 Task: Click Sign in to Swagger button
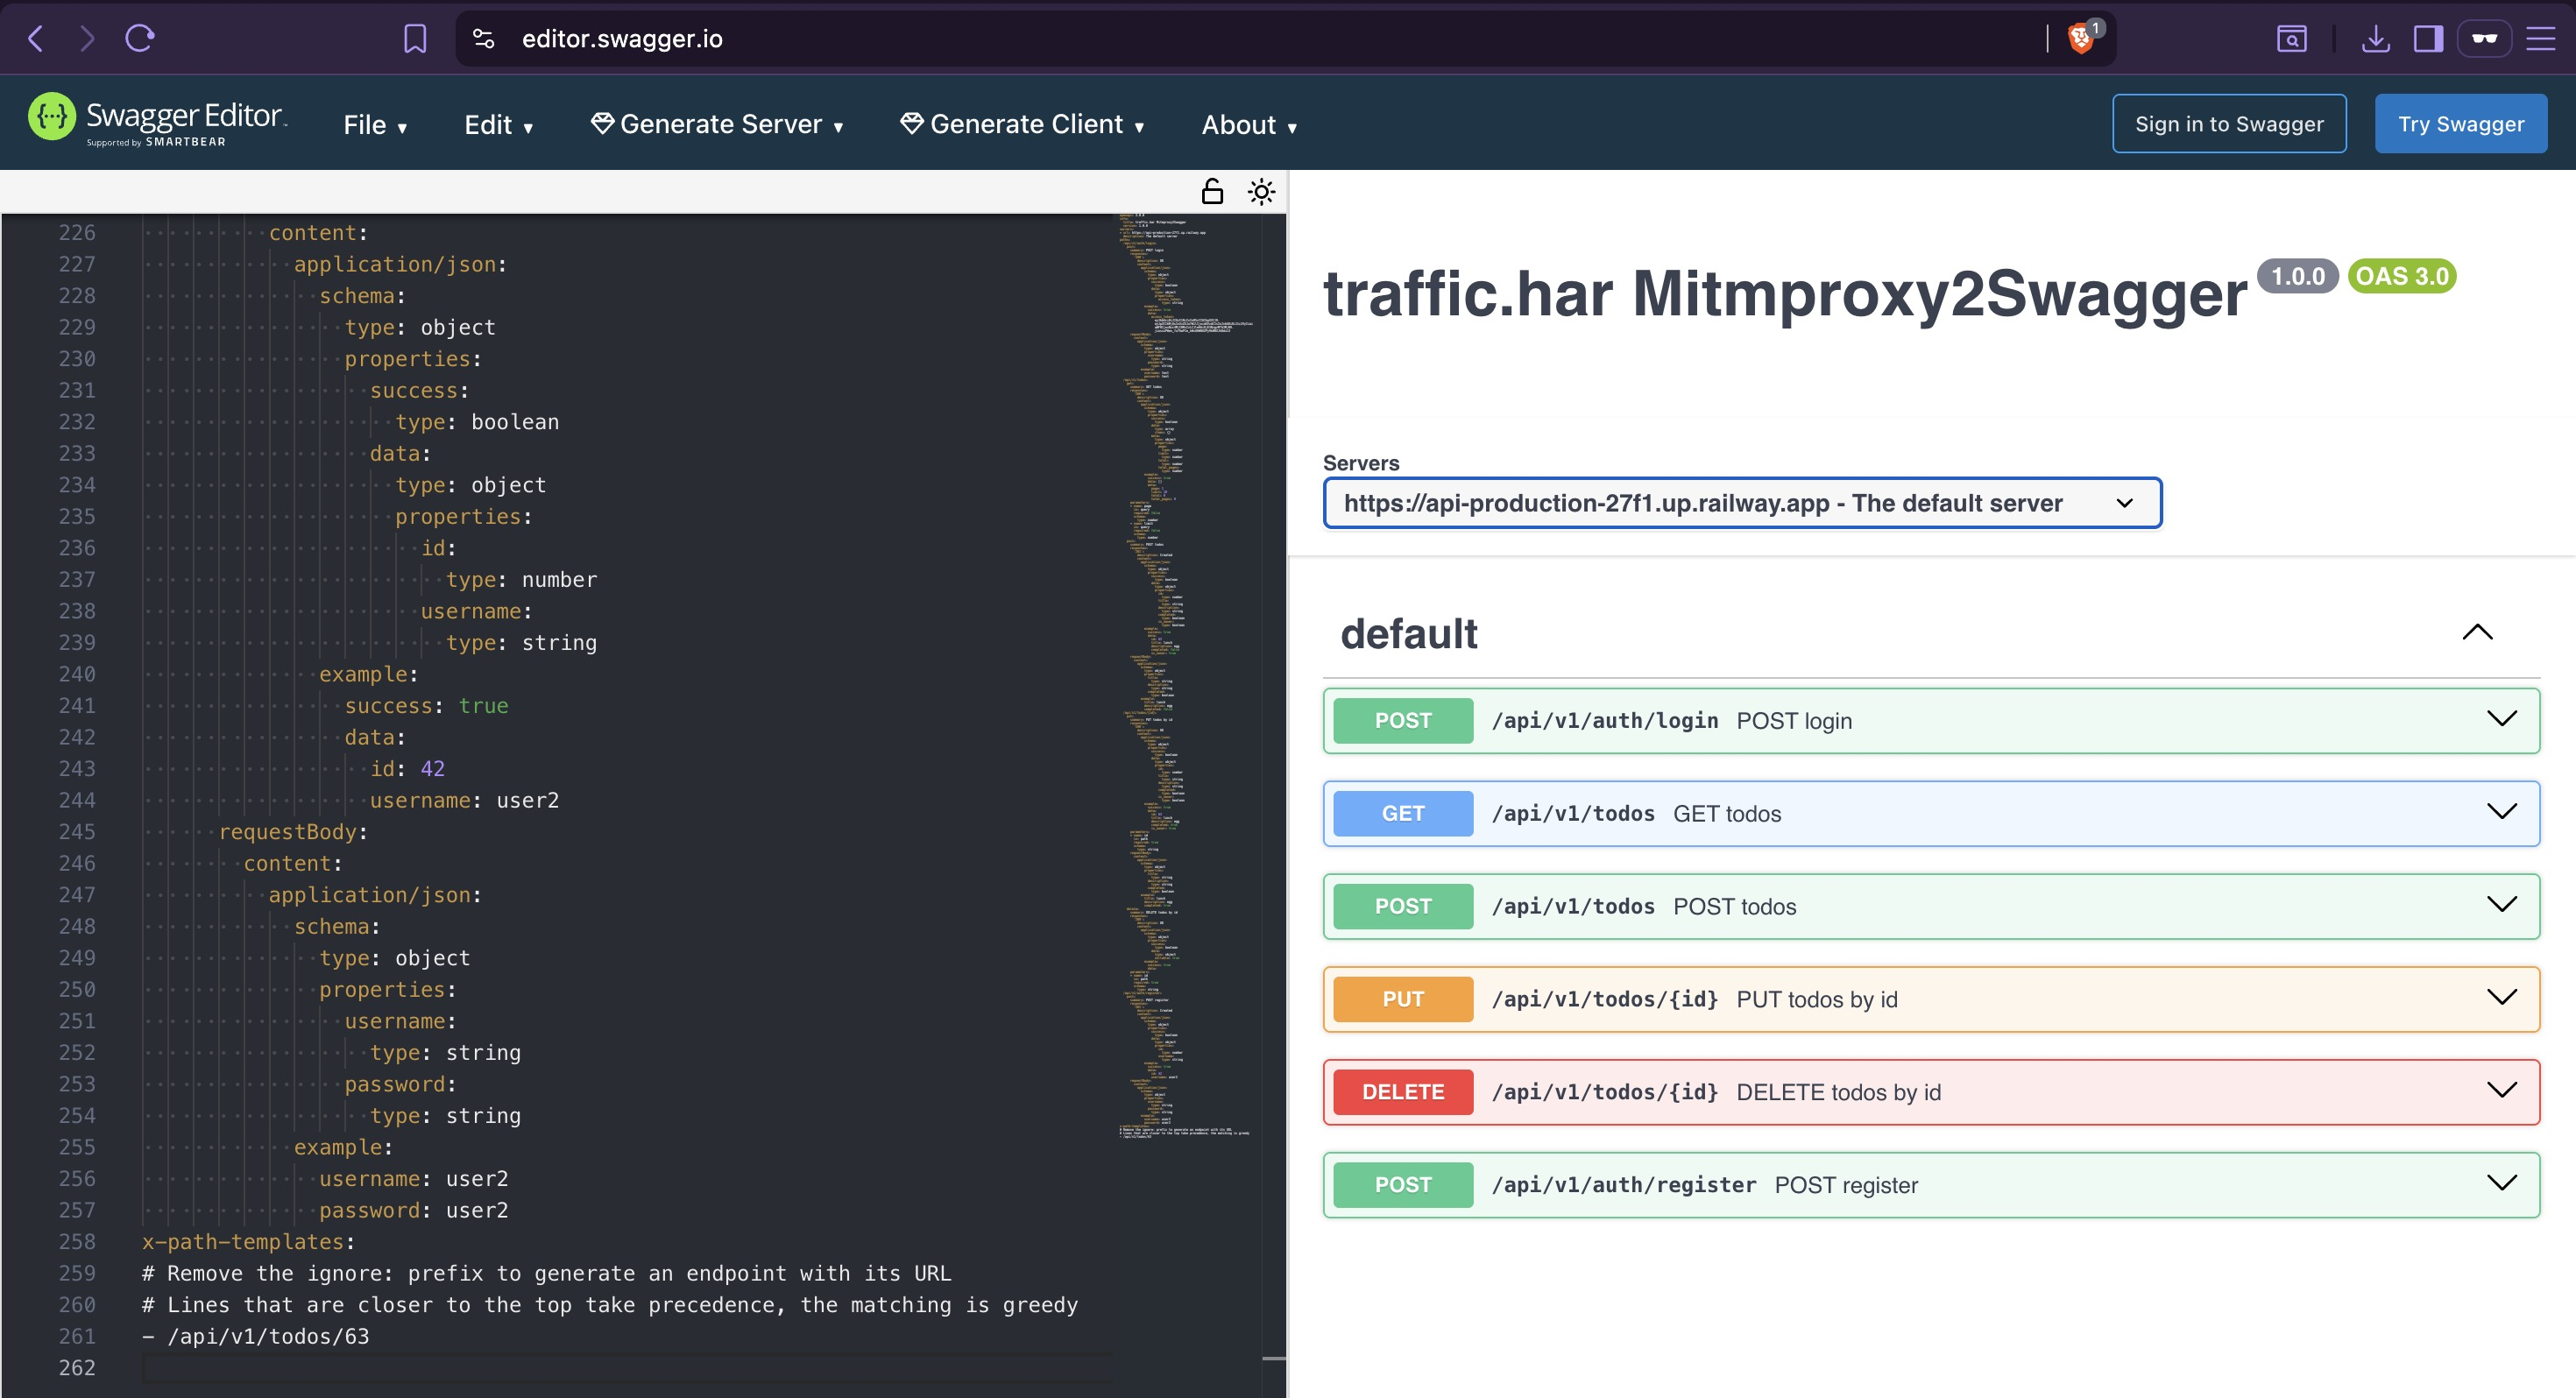coord(2229,124)
